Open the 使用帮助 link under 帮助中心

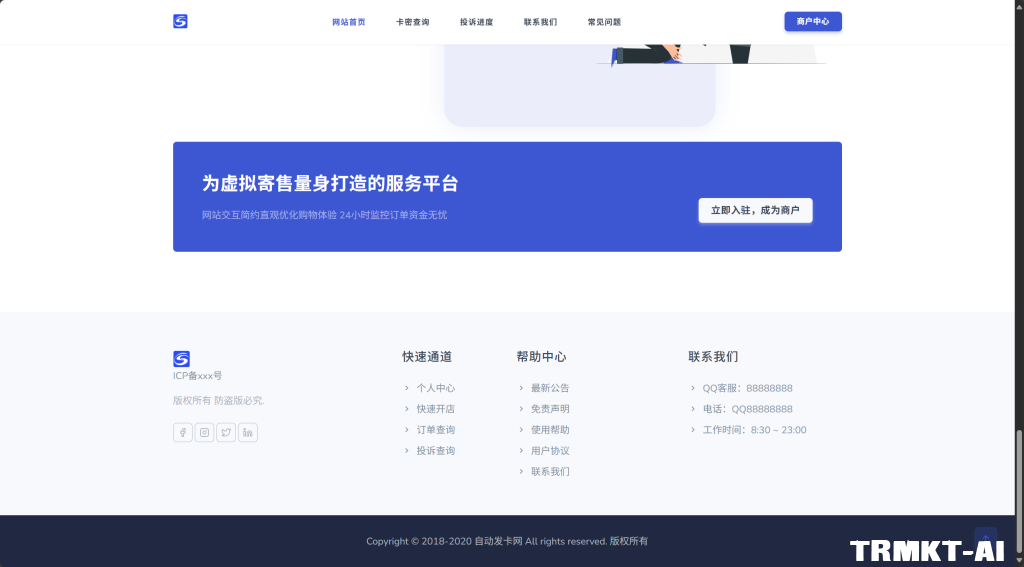[x=550, y=430]
